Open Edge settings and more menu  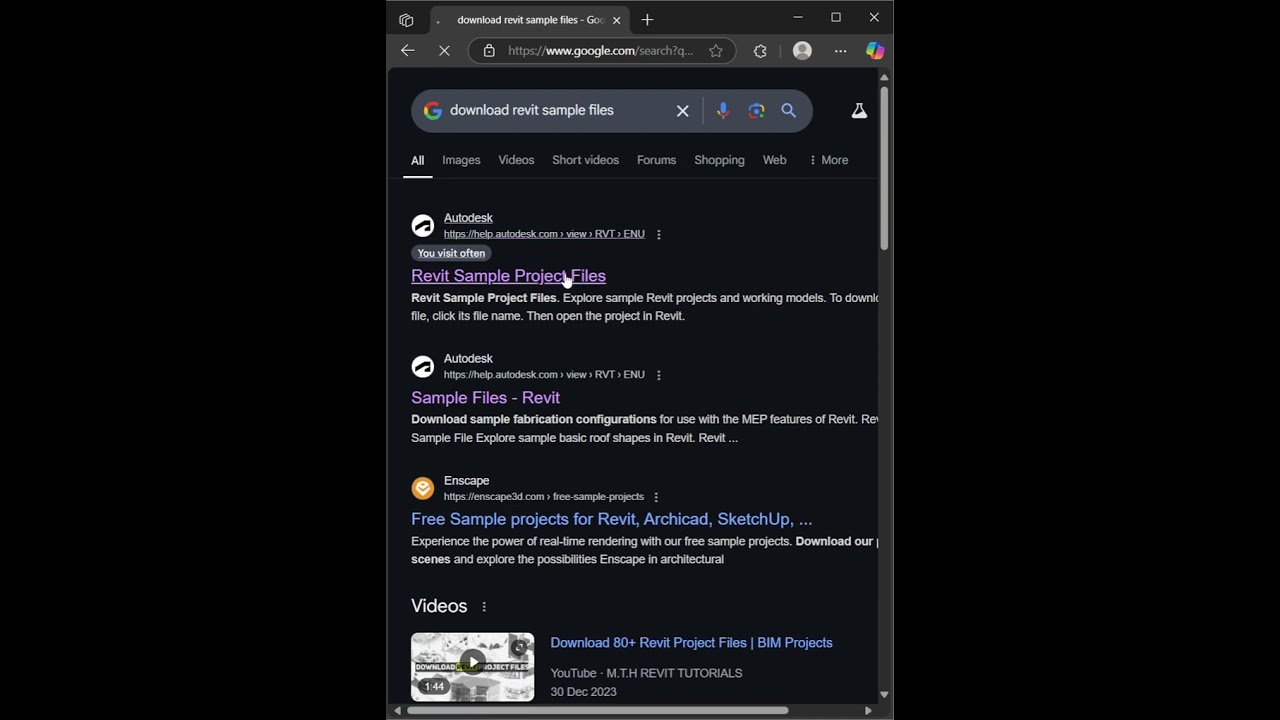(840, 51)
